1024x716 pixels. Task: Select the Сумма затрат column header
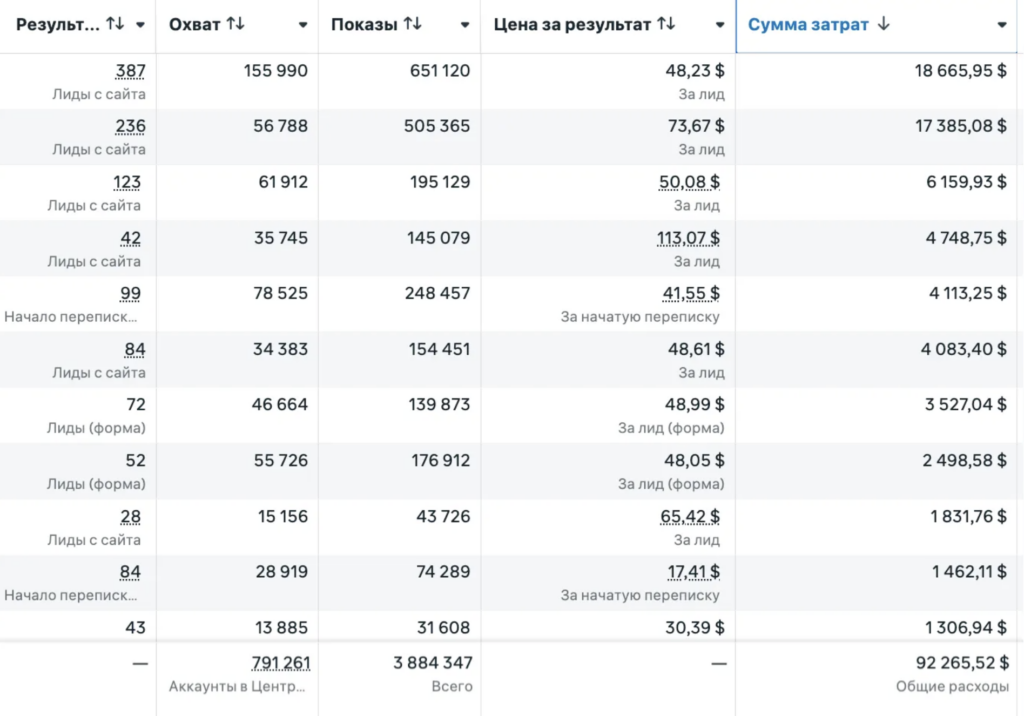click(x=876, y=26)
